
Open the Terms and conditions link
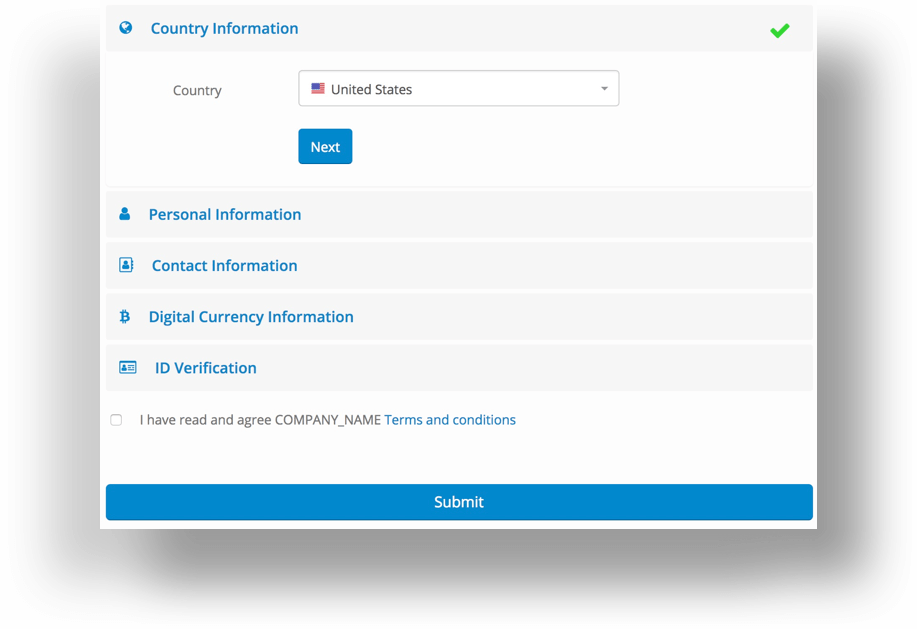[450, 420]
